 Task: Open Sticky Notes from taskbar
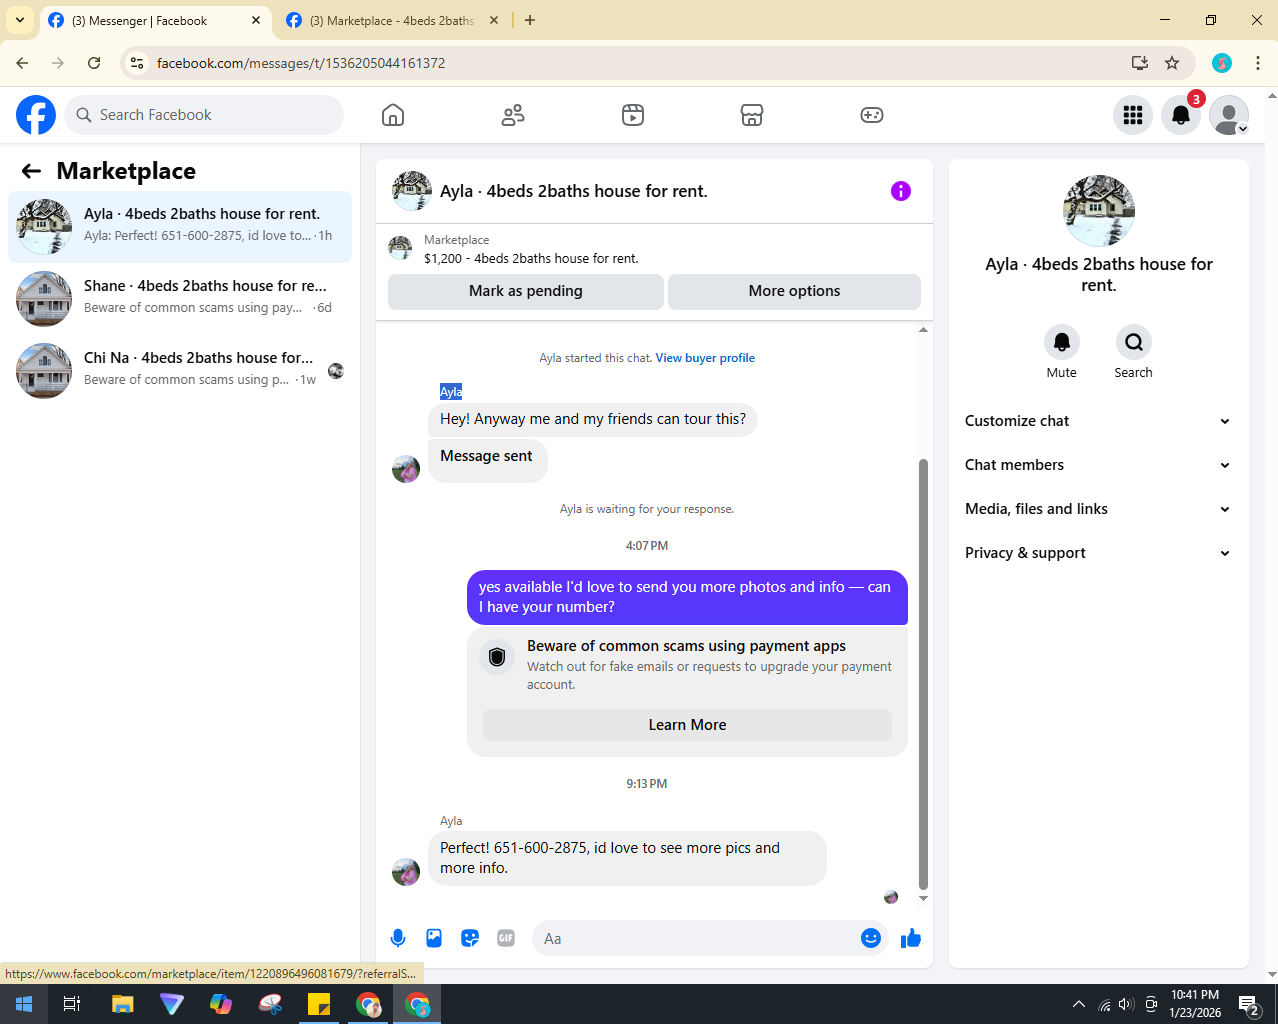click(319, 1004)
